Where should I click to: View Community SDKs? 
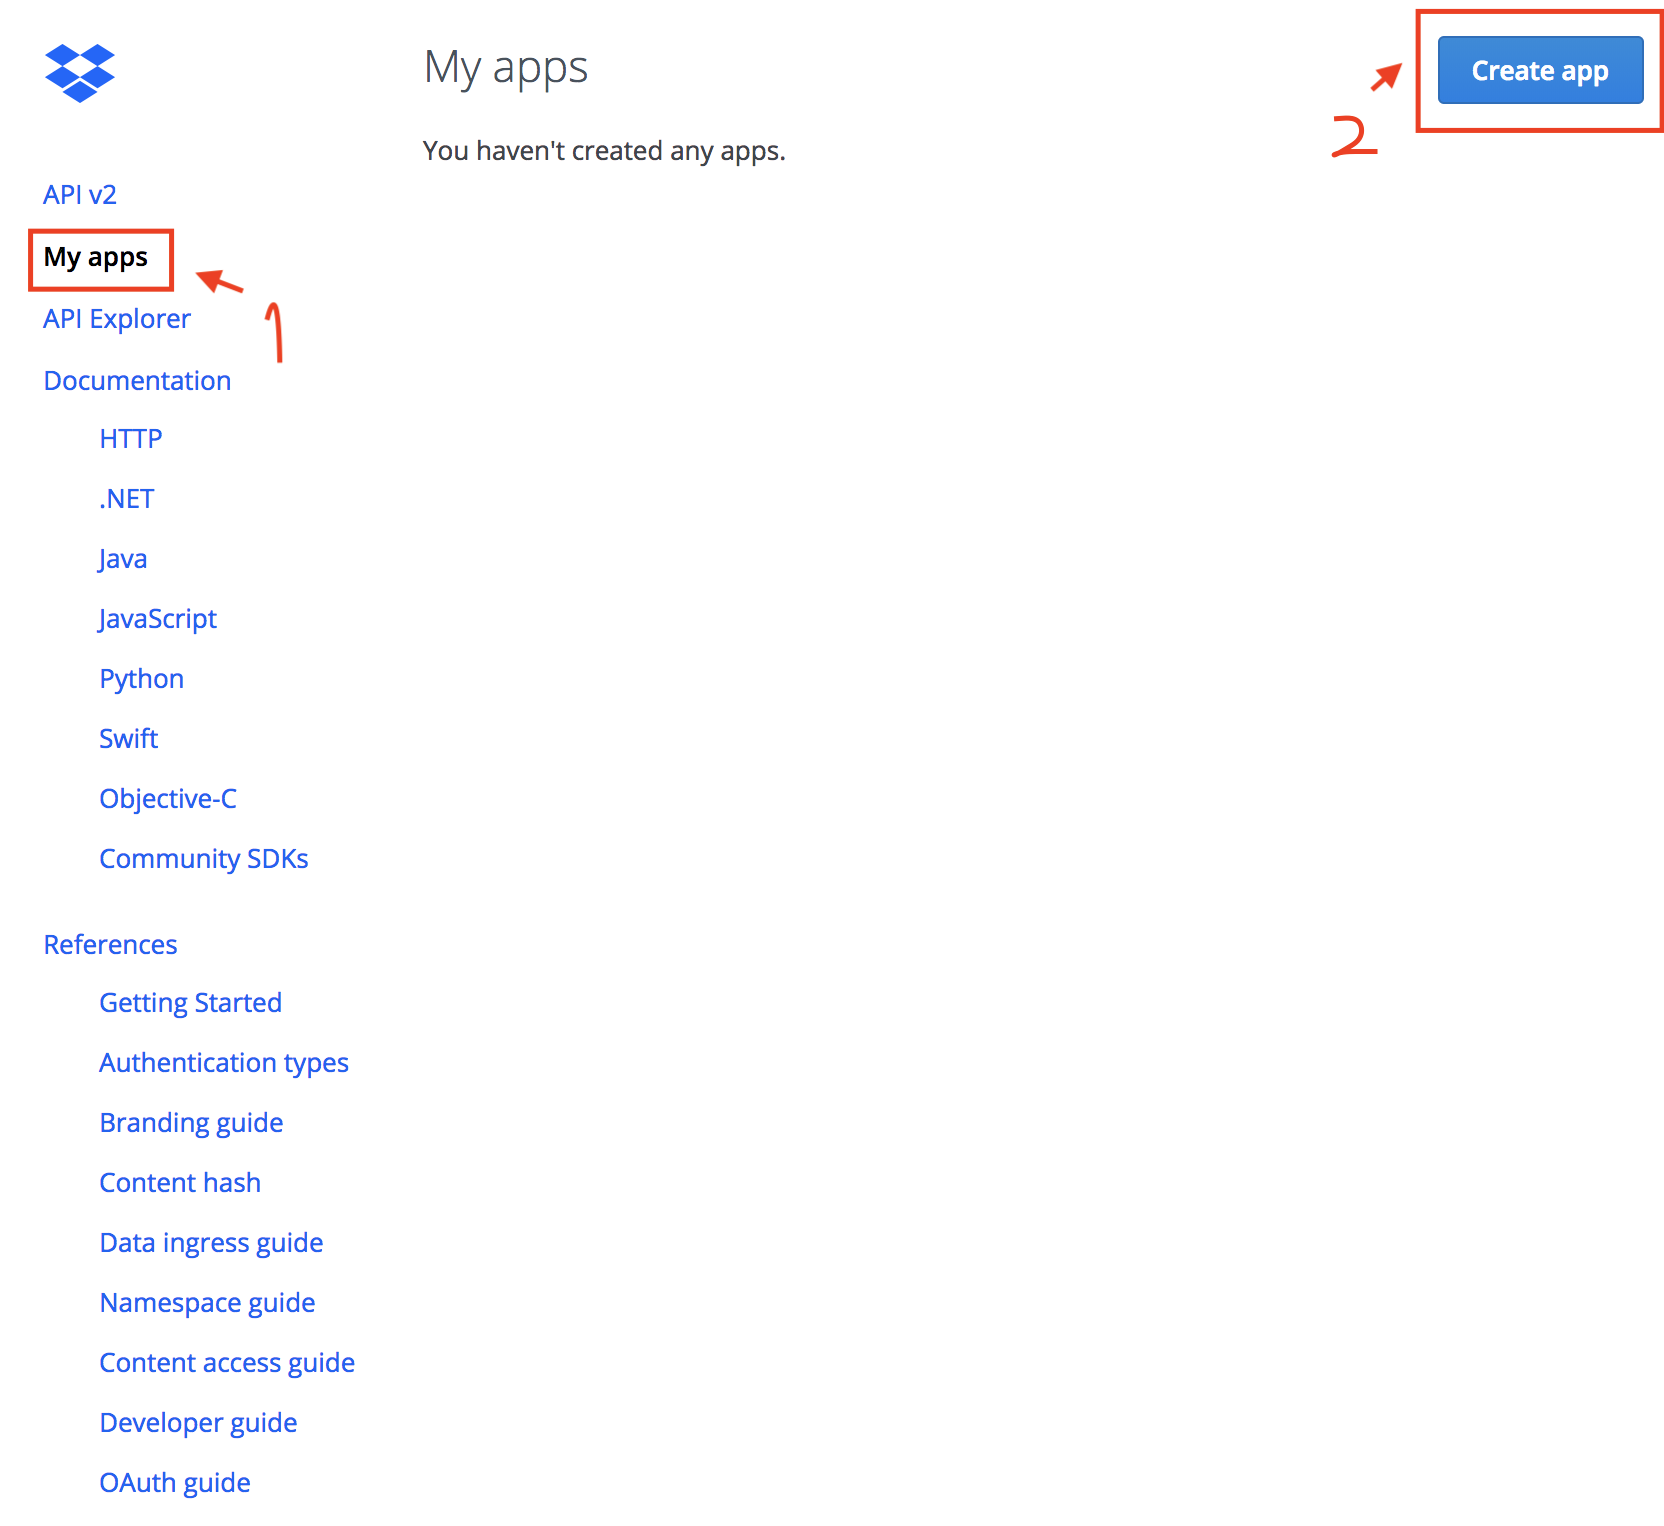click(x=203, y=858)
